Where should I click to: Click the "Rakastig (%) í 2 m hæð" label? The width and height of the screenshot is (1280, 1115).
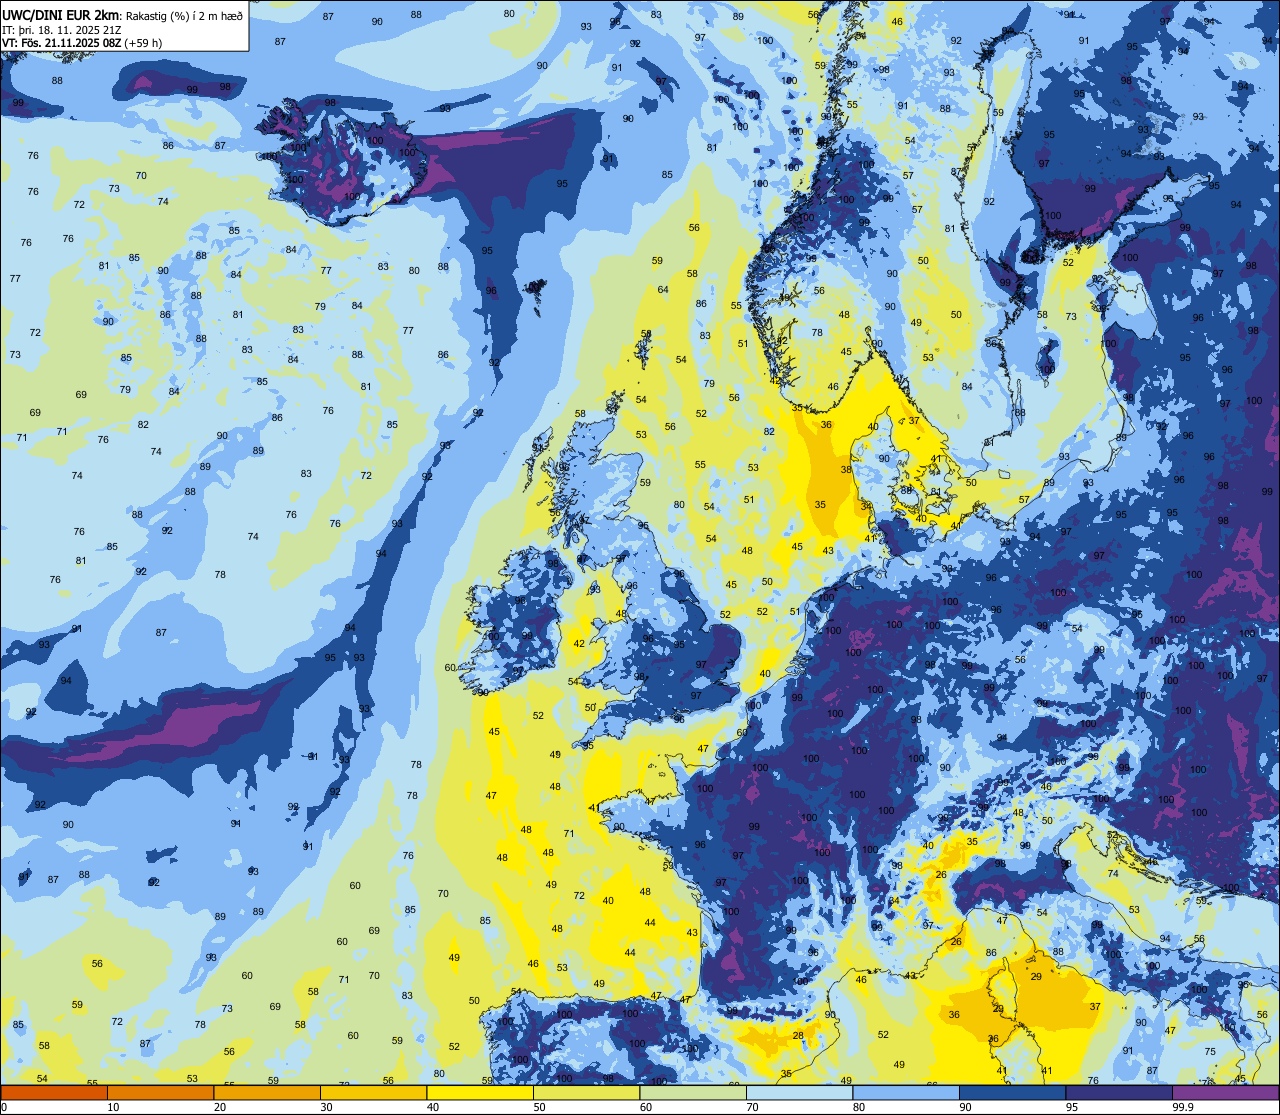pos(184,15)
